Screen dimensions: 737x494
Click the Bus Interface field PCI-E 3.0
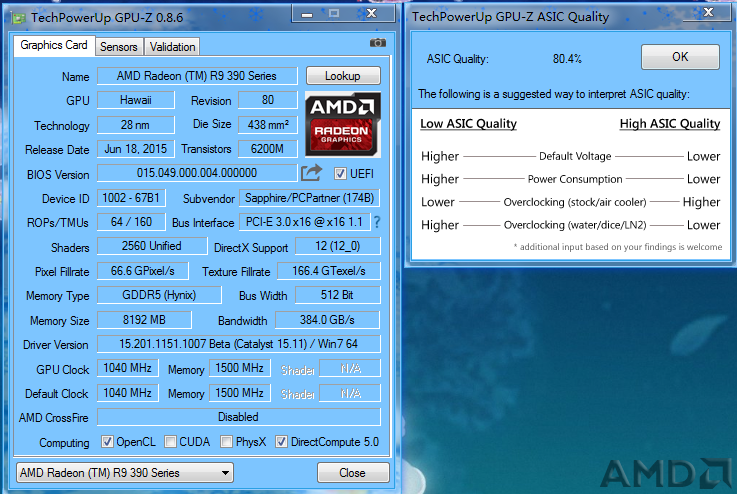click(305, 222)
